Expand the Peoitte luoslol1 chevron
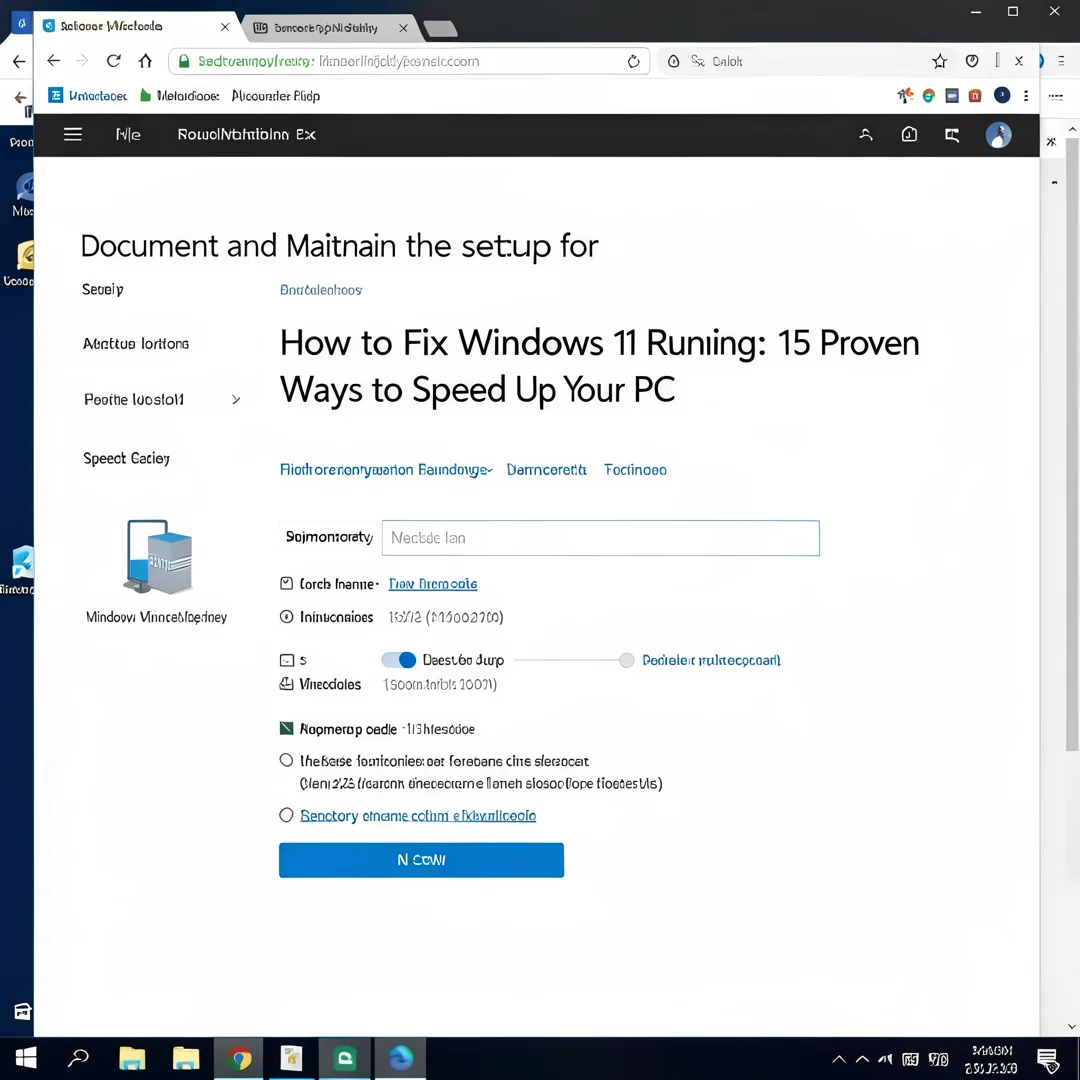1080x1080 pixels. 236,399
